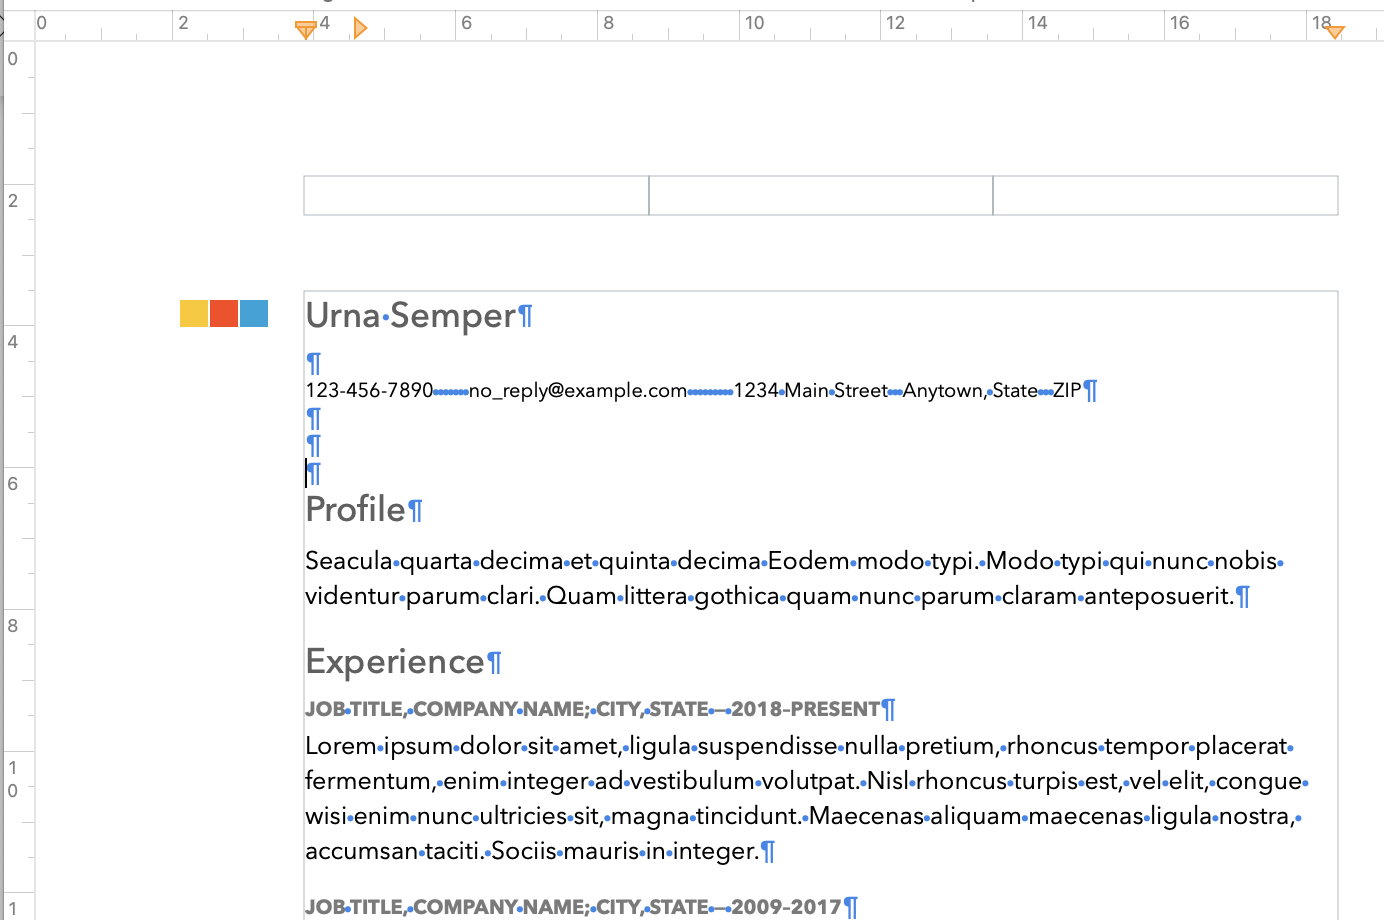
Task: Click the "ZIP" text
Action: click(x=1067, y=390)
